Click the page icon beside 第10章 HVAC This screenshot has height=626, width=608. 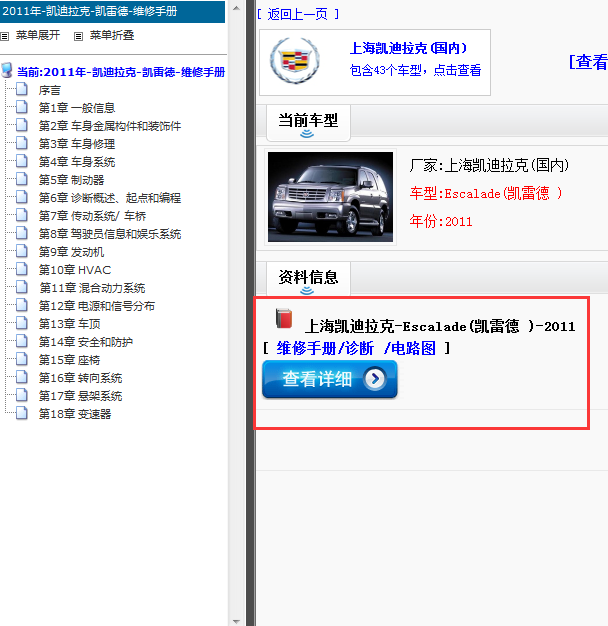coord(22,269)
